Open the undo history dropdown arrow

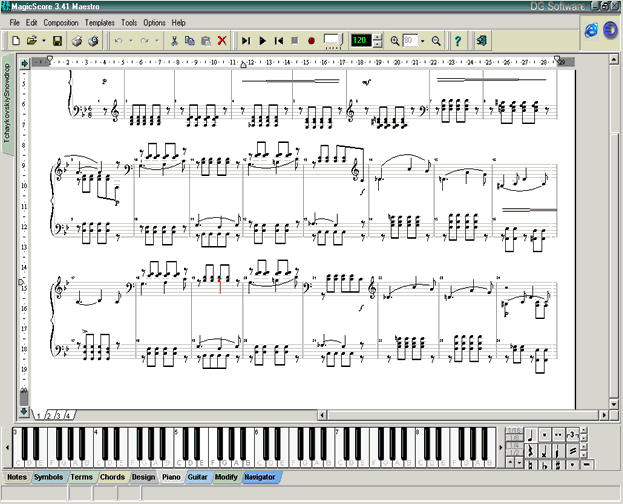[x=131, y=41]
